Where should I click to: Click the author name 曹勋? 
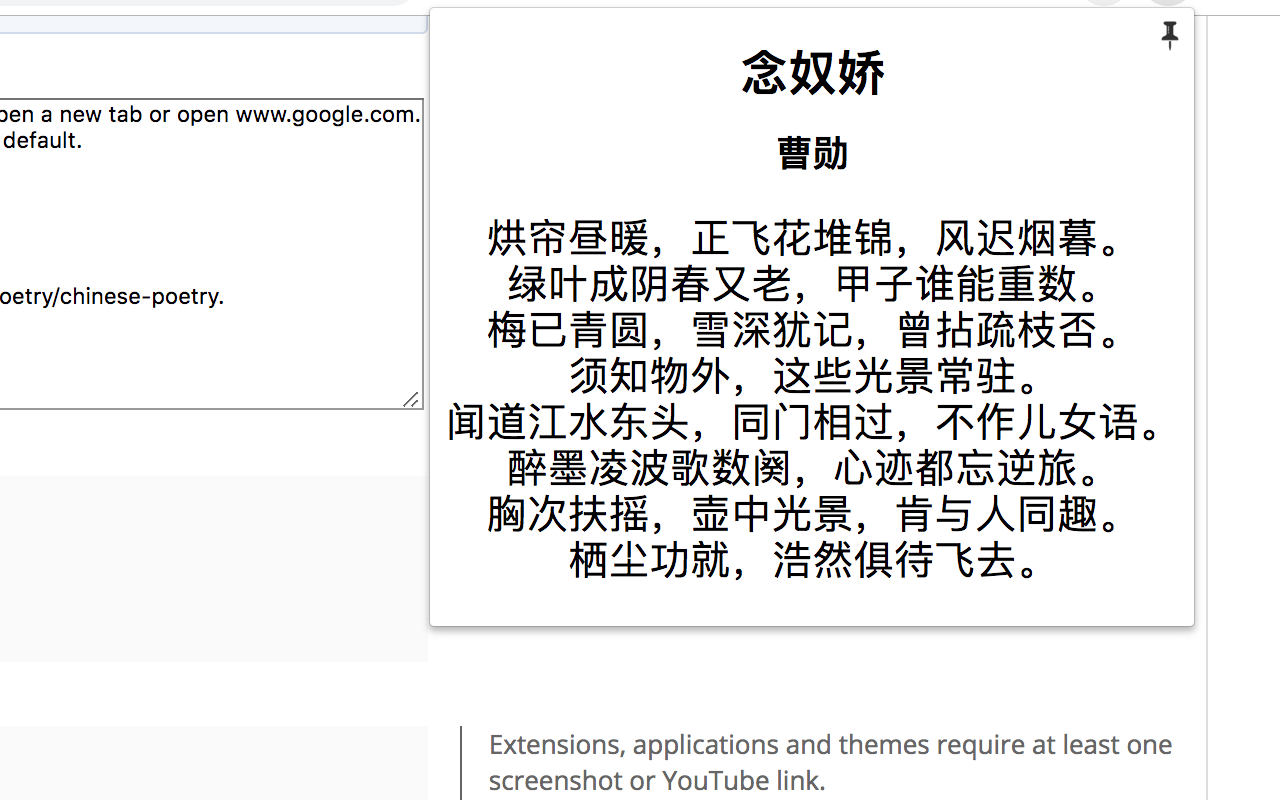(x=812, y=153)
